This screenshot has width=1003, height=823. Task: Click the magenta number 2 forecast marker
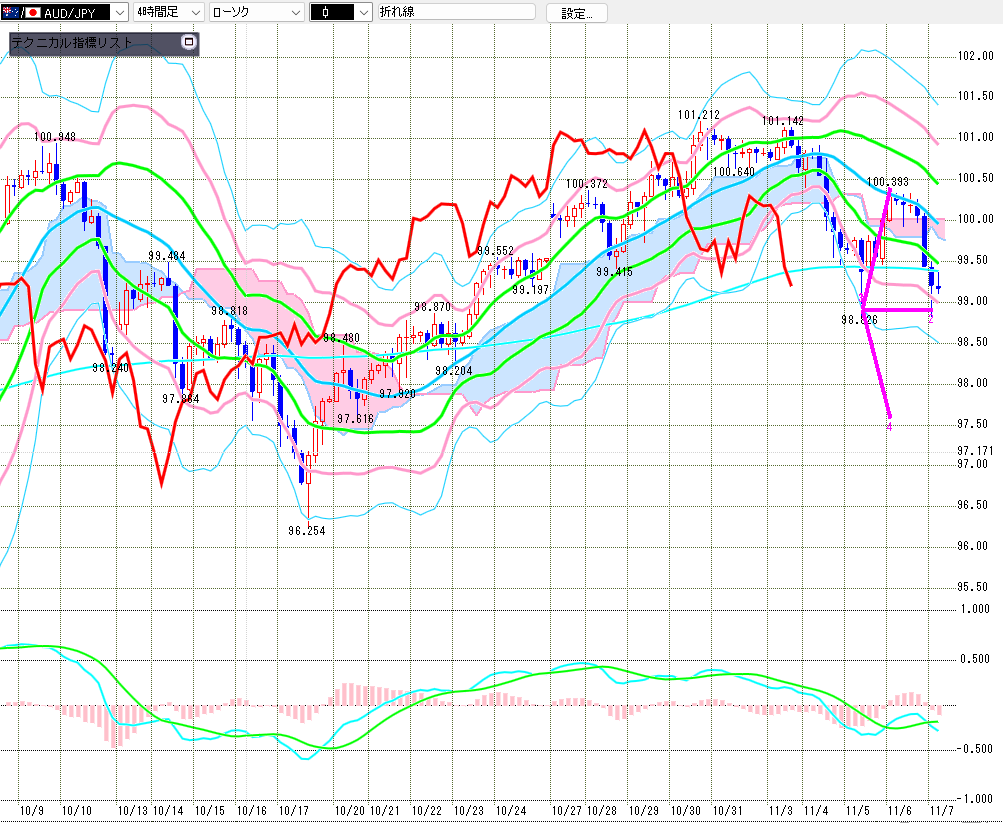[x=930, y=319]
